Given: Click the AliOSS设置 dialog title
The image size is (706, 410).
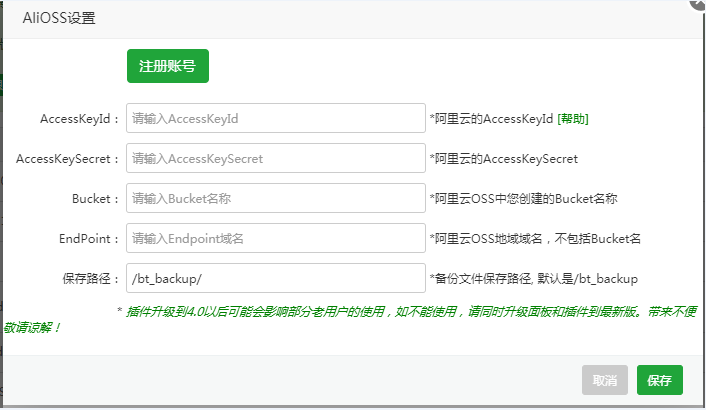Looking at the screenshot, I should [59, 18].
